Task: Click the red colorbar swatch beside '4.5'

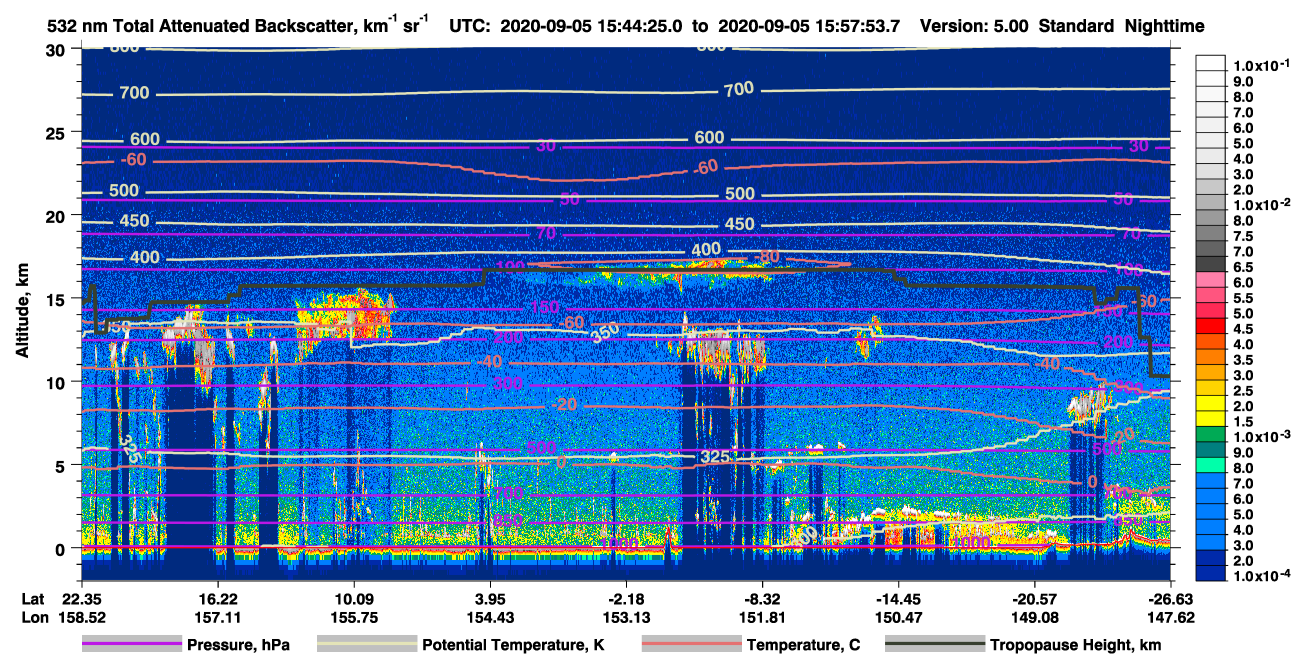Action: tap(1211, 326)
